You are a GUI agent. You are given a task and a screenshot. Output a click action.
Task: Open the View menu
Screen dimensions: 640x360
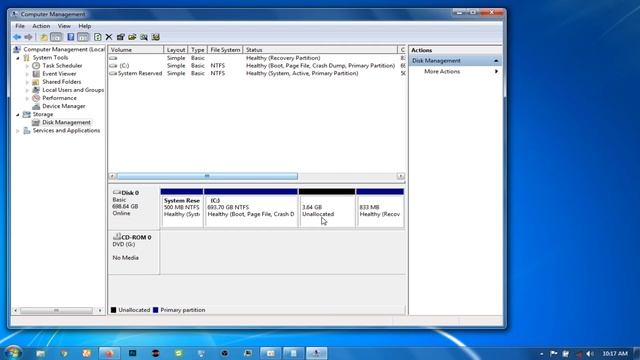coord(64,26)
